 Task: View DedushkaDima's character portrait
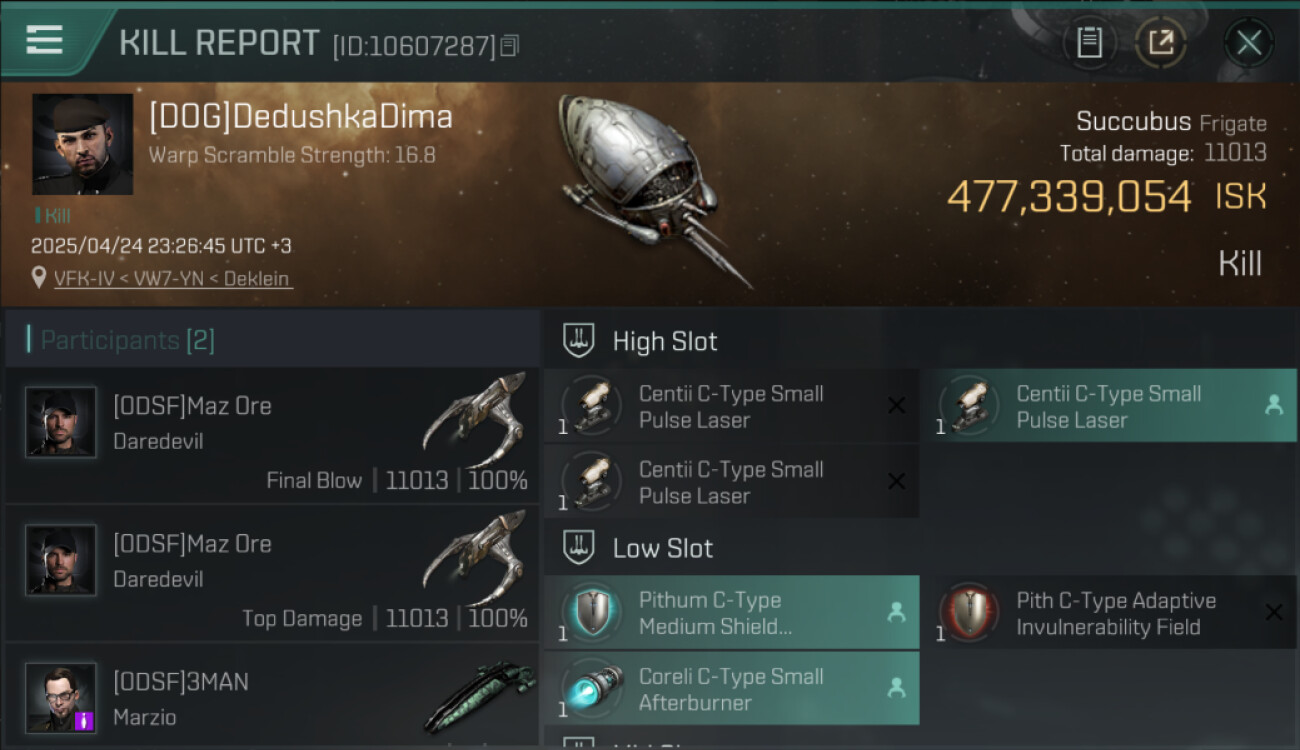[x=83, y=144]
